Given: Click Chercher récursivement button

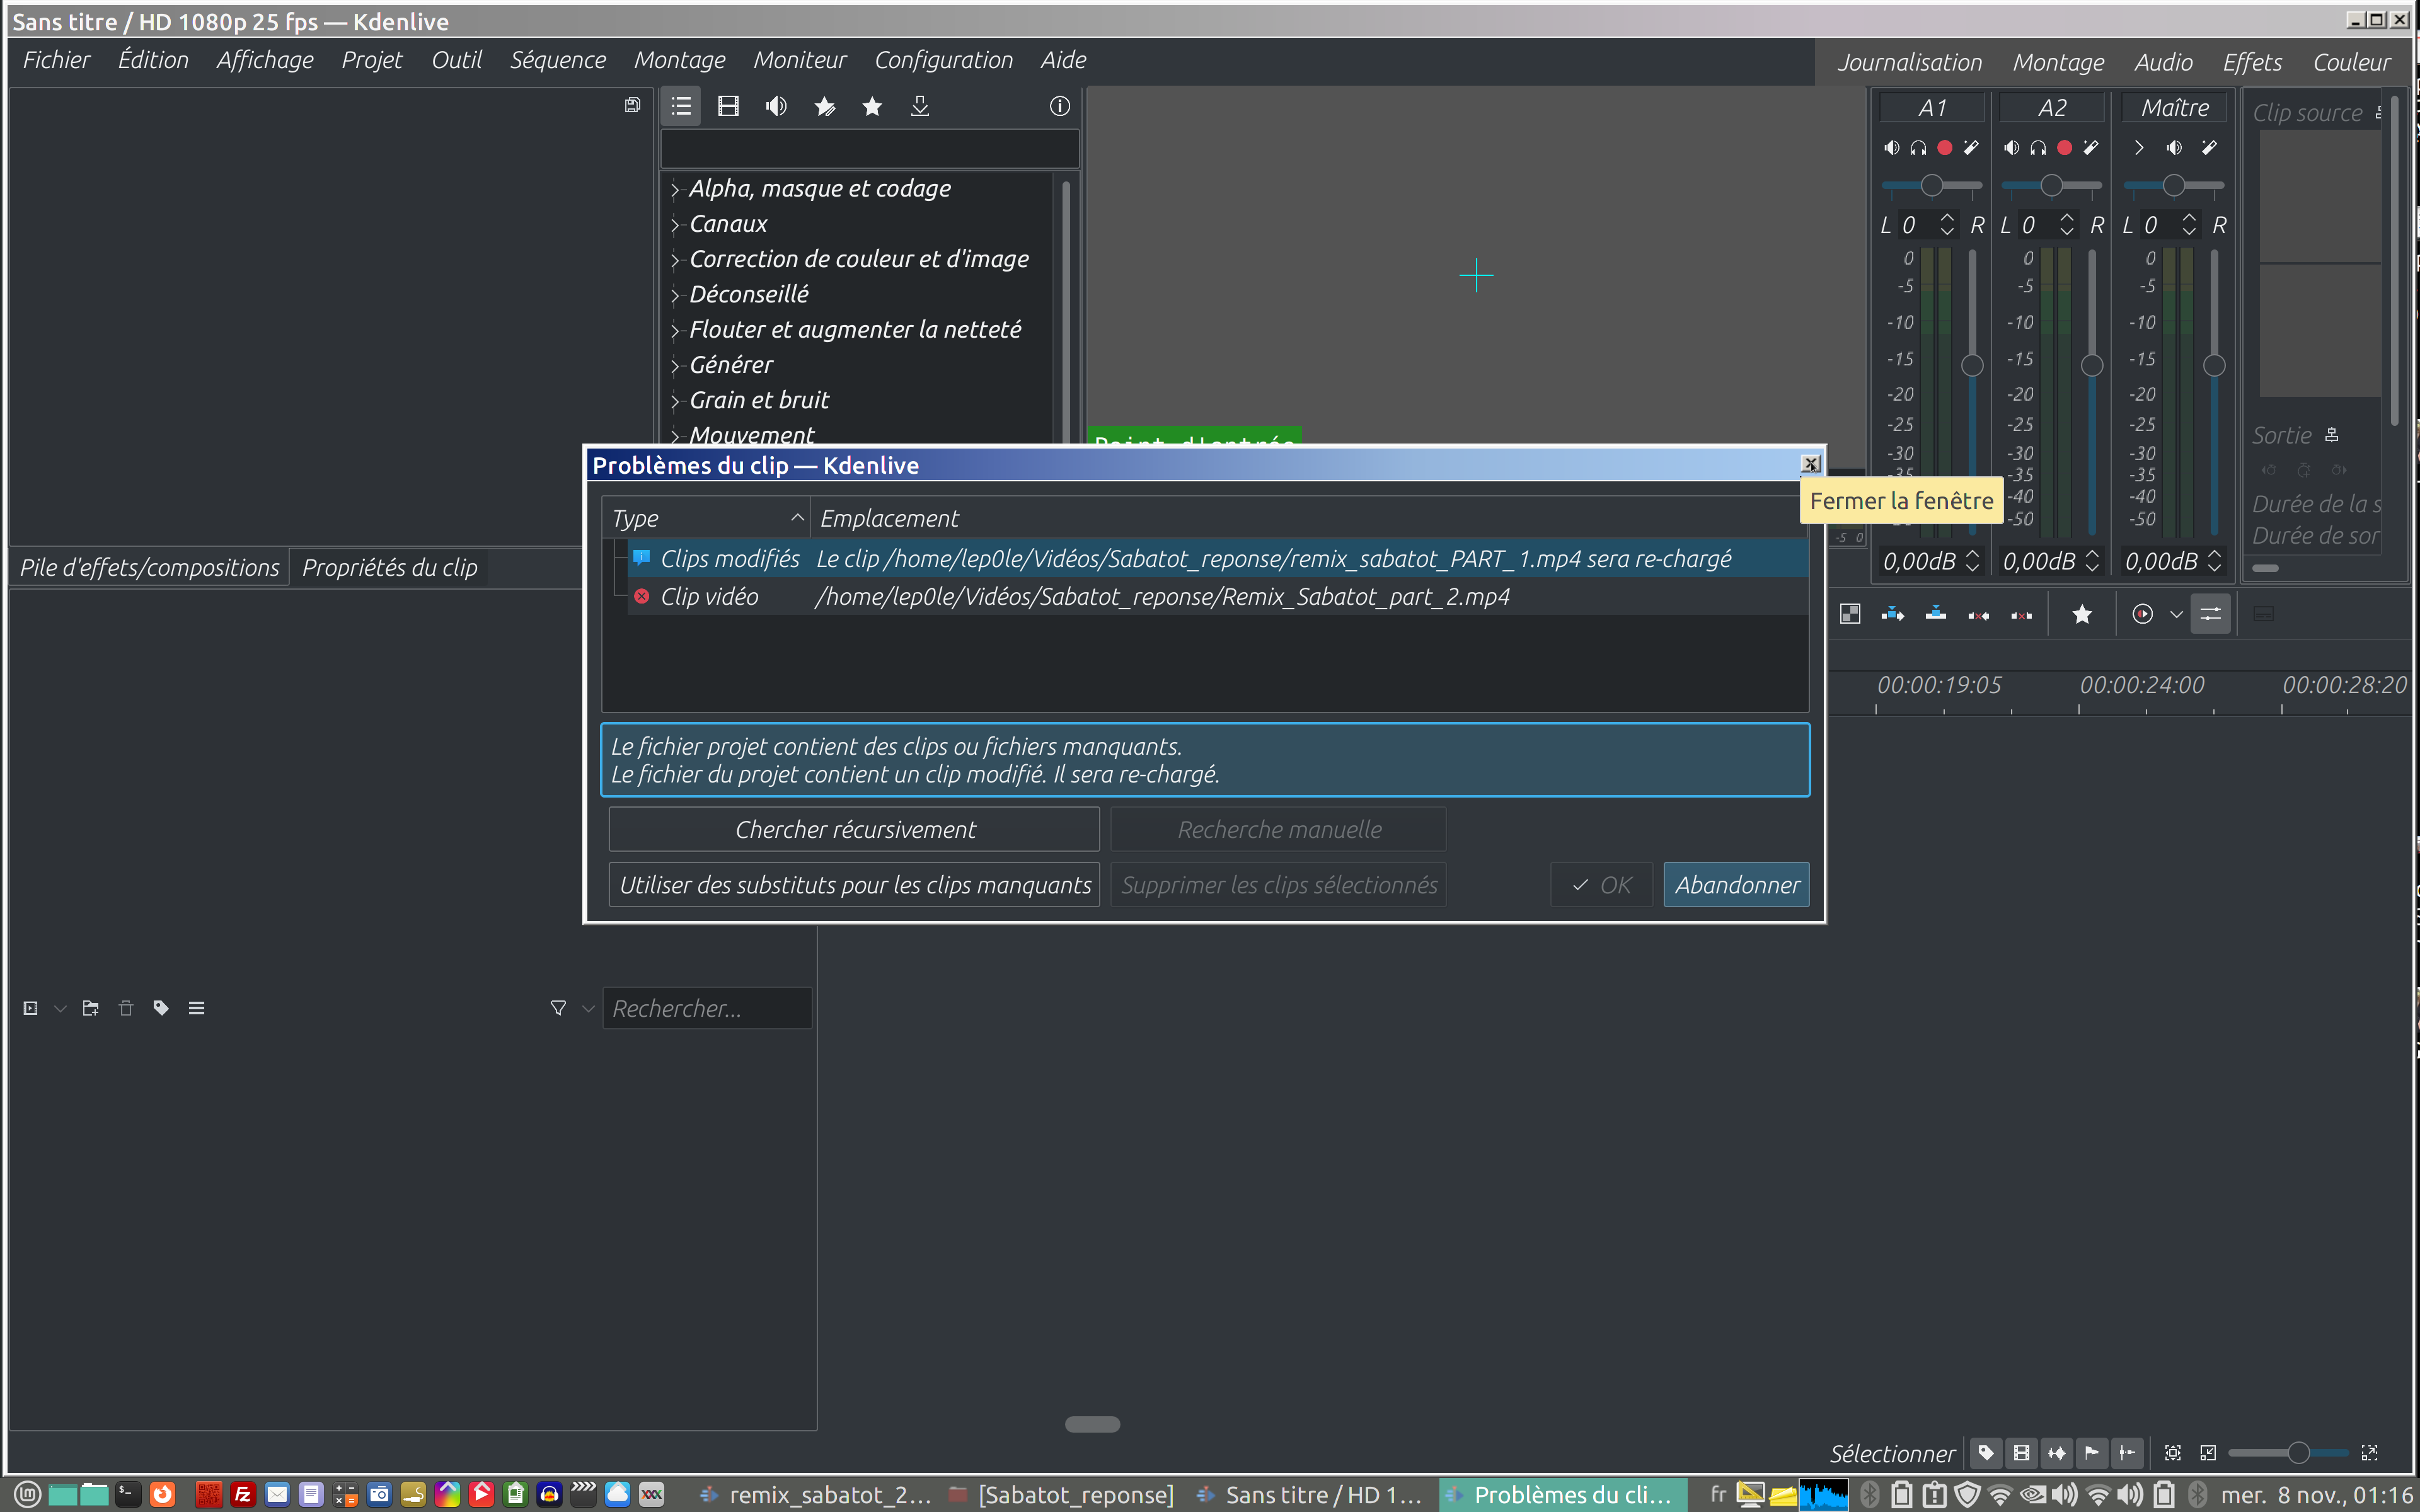Looking at the screenshot, I should [x=854, y=829].
